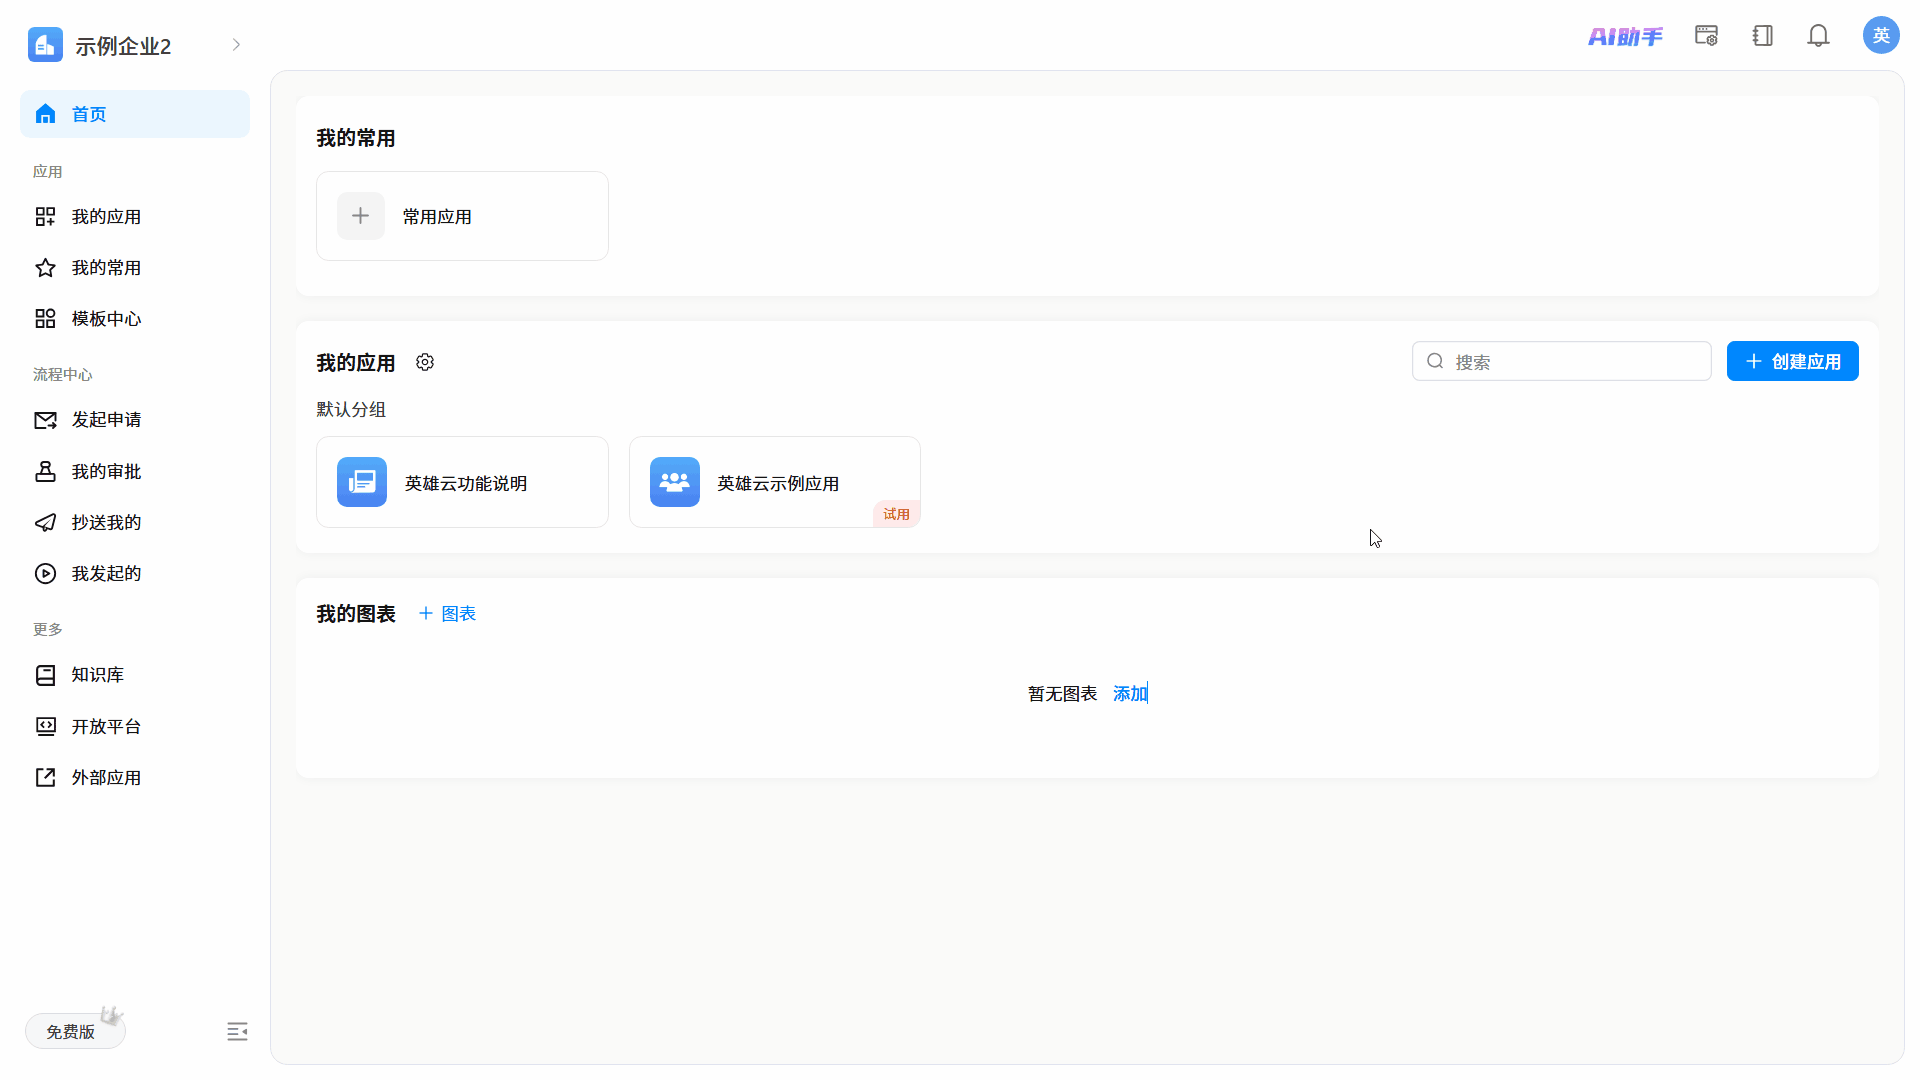The width and height of the screenshot is (1920, 1080).
Task: Open 我发起的 in the sidebar
Action: coord(135,574)
